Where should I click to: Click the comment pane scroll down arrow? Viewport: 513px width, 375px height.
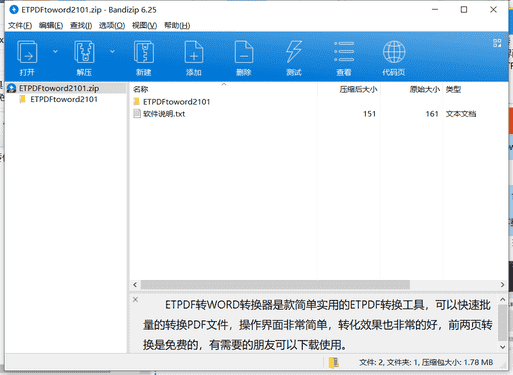(503, 347)
